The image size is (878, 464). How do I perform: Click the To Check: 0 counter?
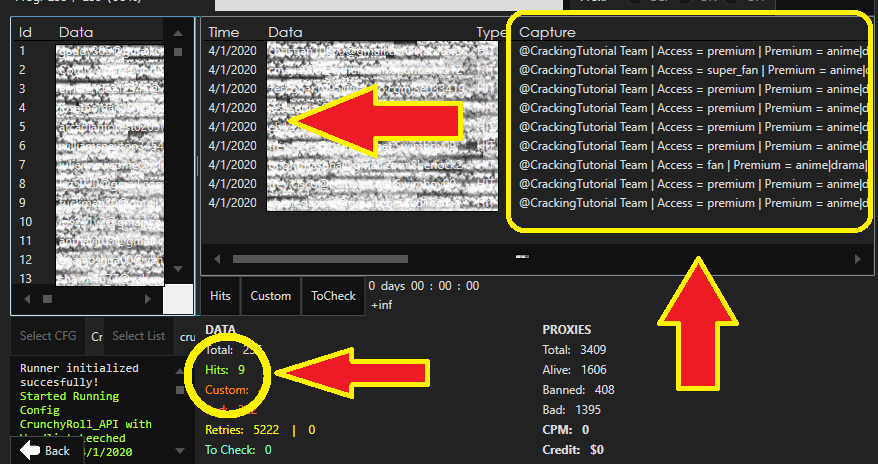click(x=239, y=450)
